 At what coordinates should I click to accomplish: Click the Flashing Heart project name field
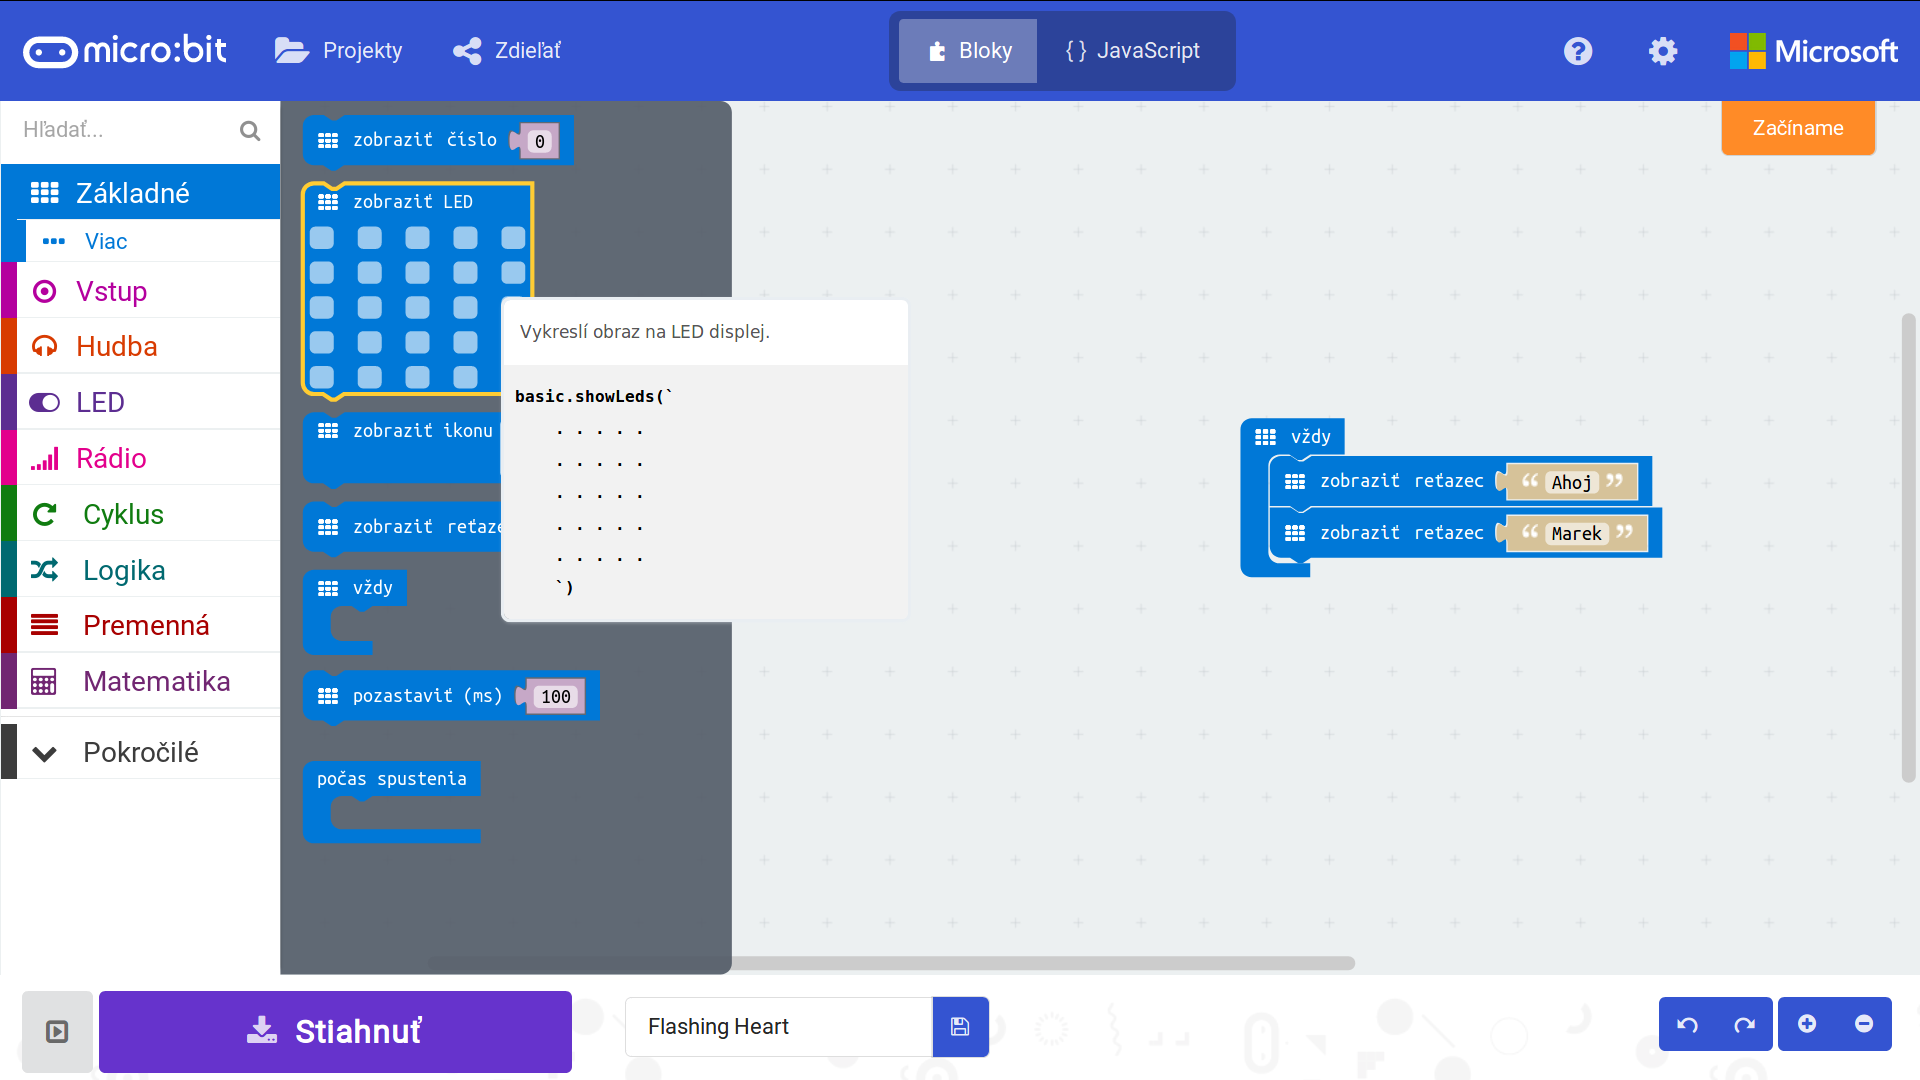778,1027
